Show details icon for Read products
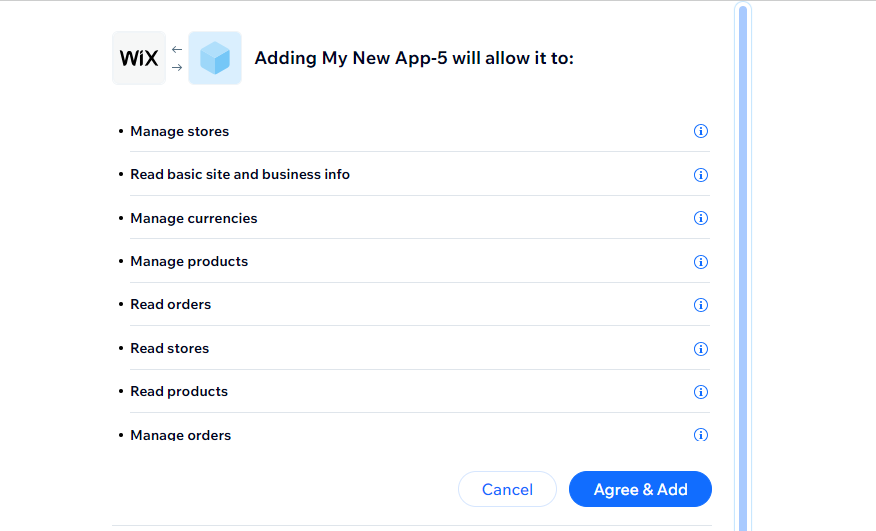The width and height of the screenshot is (876, 531). [x=701, y=392]
